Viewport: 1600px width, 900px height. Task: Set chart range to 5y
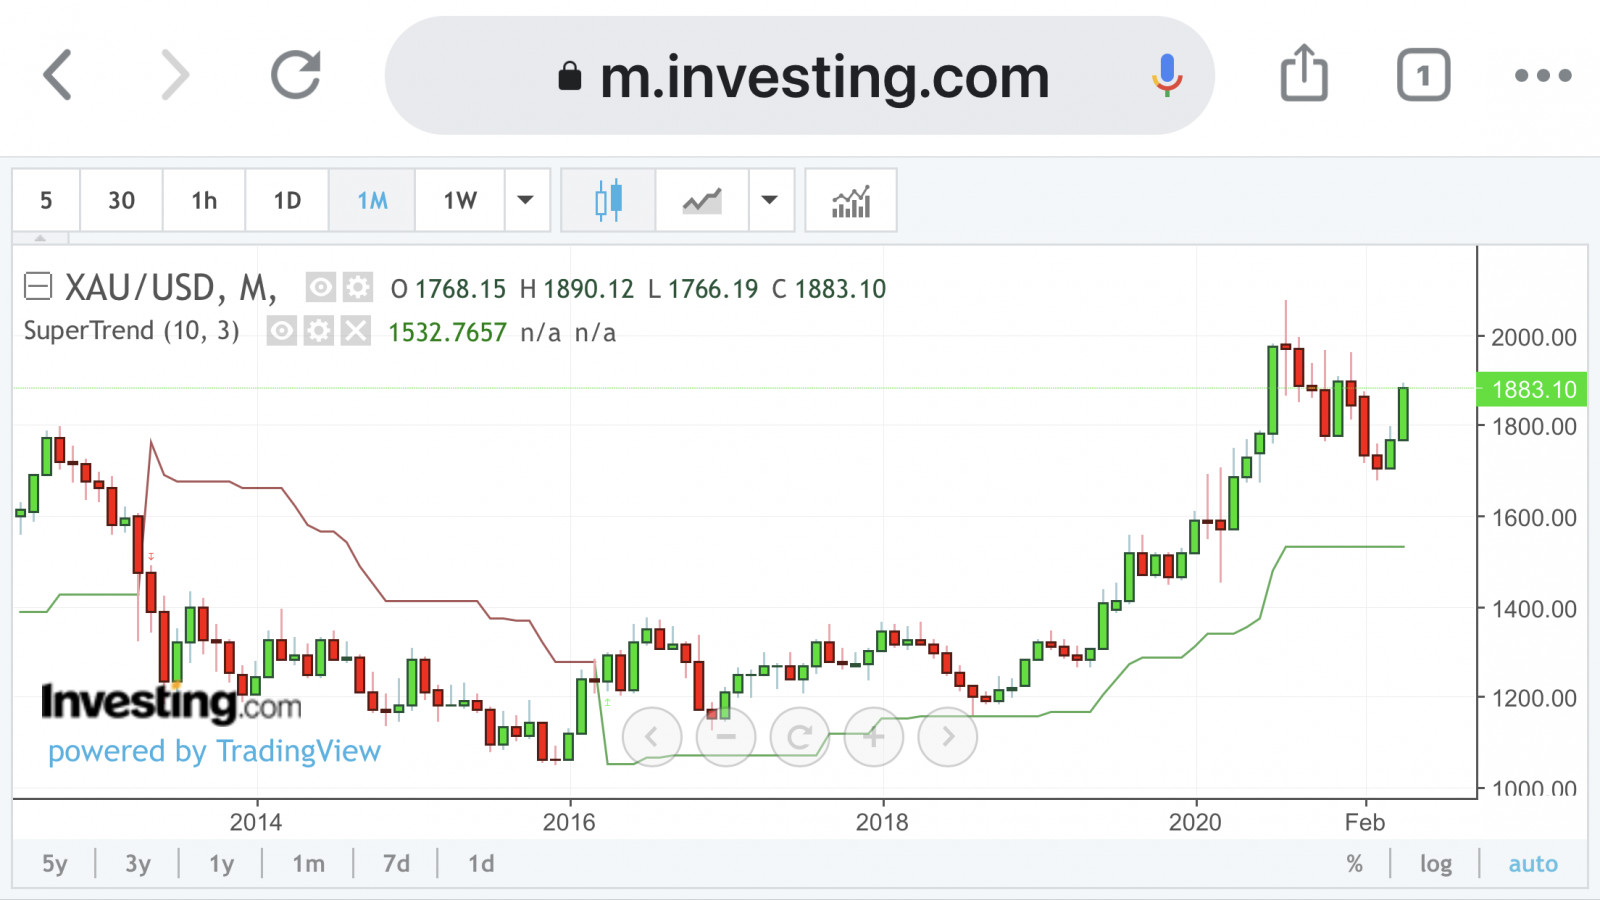tap(55, 864)
